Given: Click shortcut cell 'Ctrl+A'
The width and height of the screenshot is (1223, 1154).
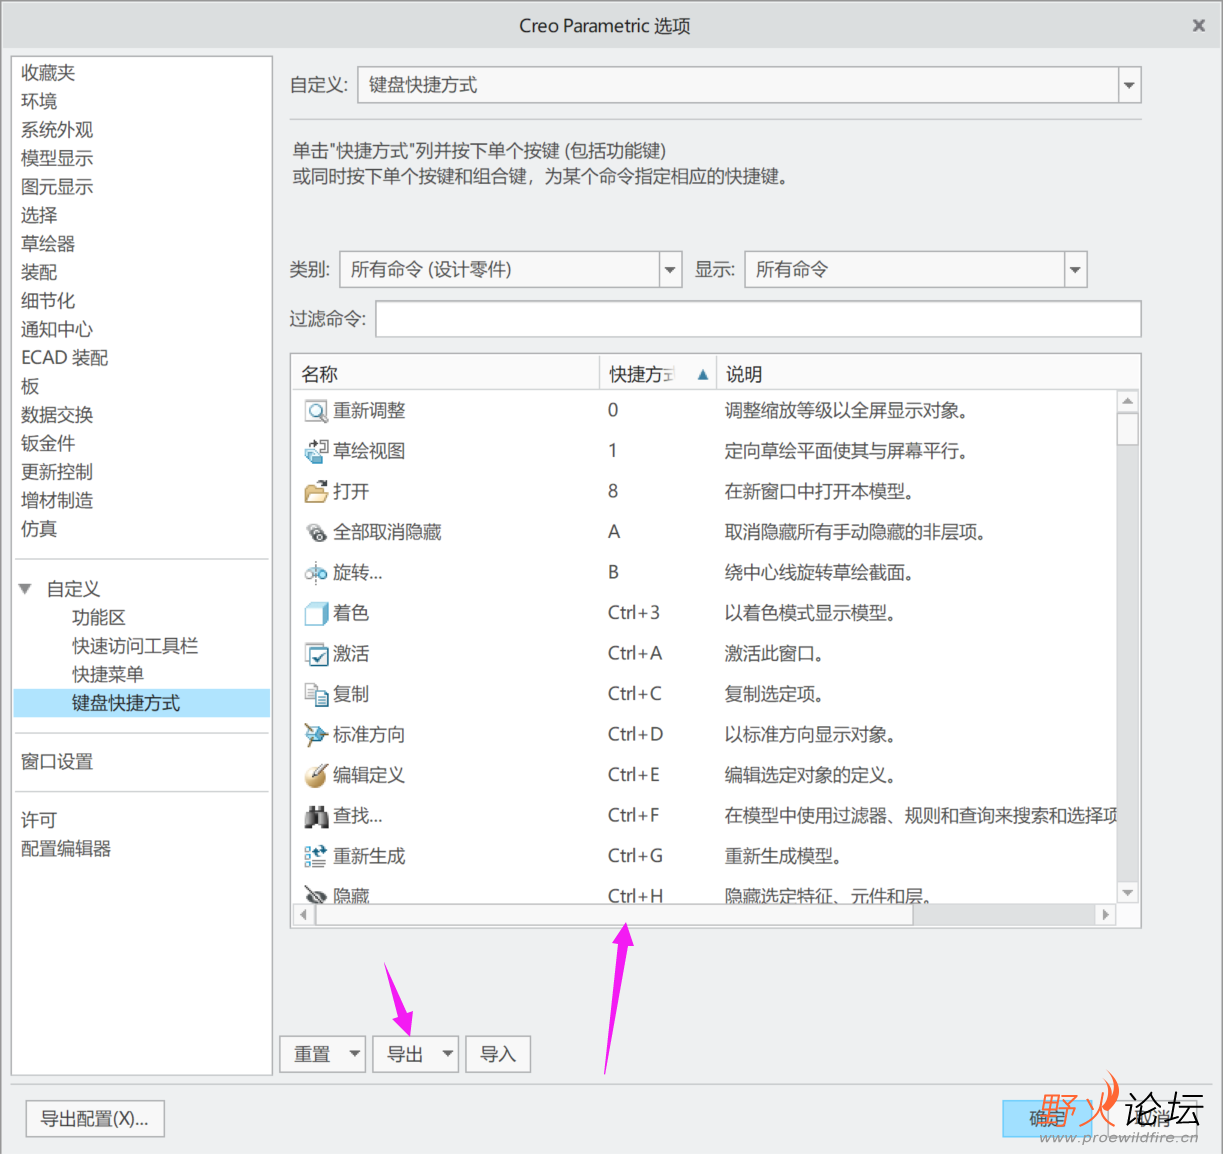Looking at the screenshot, I should pos(635,654).
